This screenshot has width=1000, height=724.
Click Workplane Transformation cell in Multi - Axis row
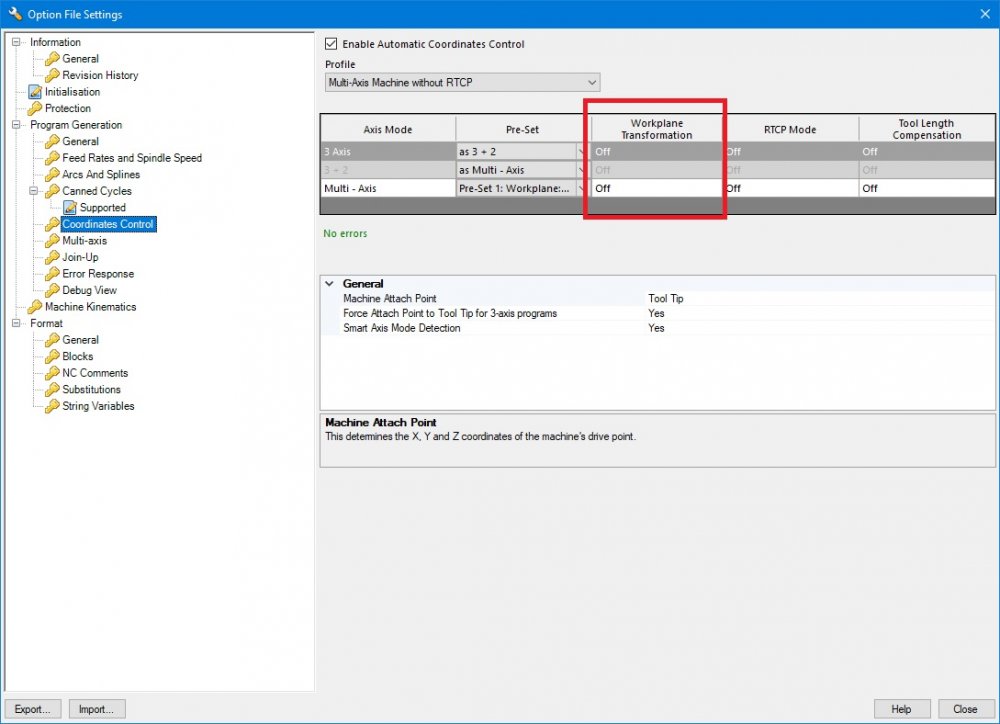click(655, 188)
